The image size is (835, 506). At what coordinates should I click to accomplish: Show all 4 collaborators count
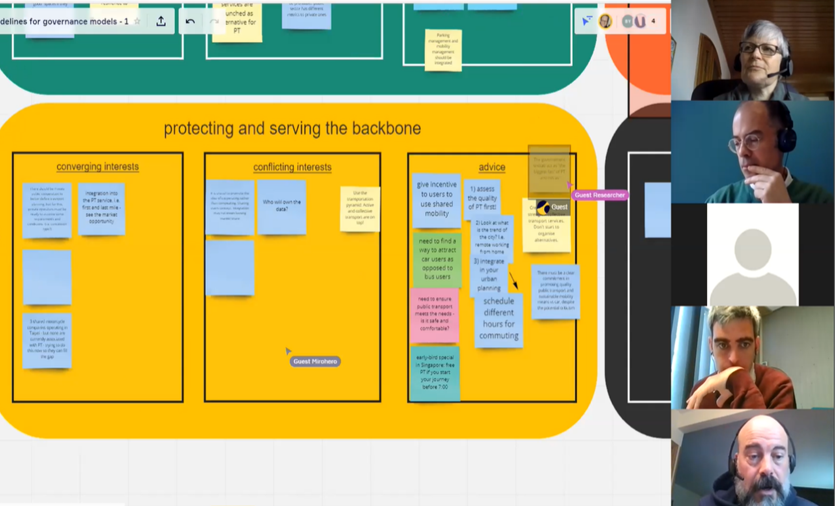[x=653, y=21]
